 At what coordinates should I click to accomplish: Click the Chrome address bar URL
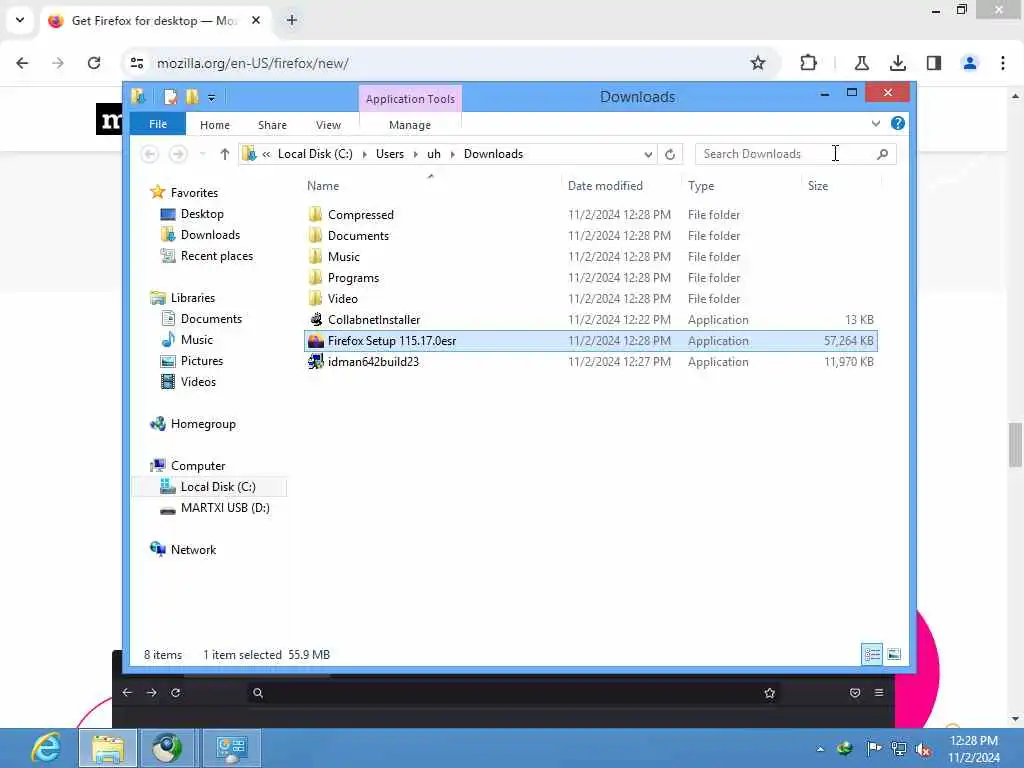(x=253, y=63)
